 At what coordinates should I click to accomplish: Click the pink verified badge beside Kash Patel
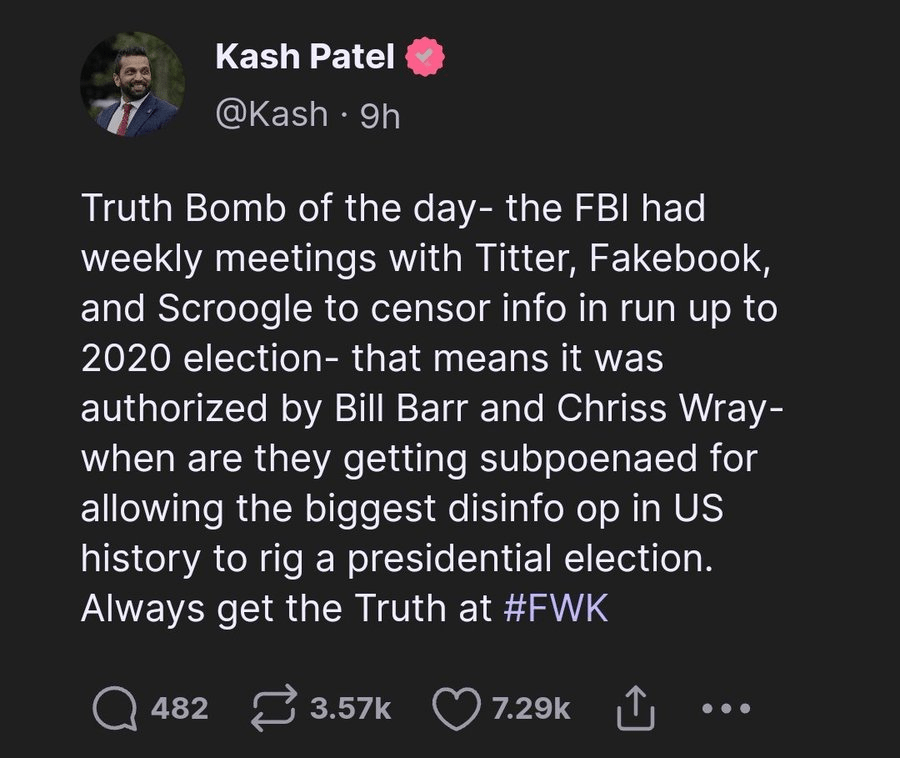point(422,59)
